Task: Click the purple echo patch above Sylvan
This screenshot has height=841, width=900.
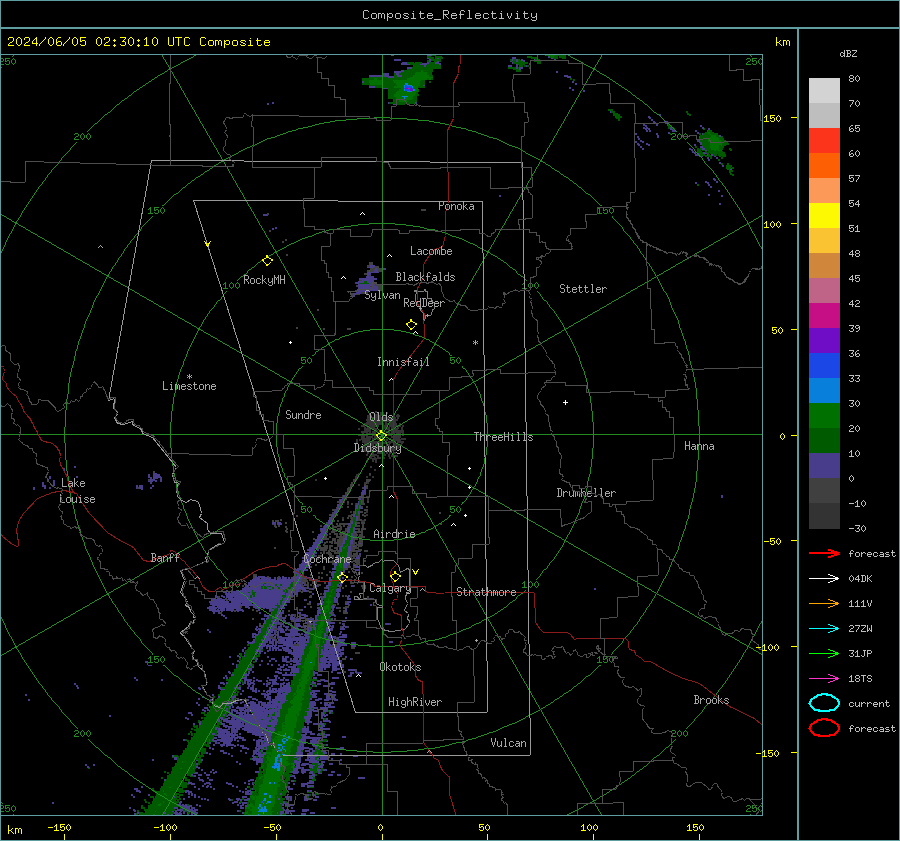Action: [367, 280]
